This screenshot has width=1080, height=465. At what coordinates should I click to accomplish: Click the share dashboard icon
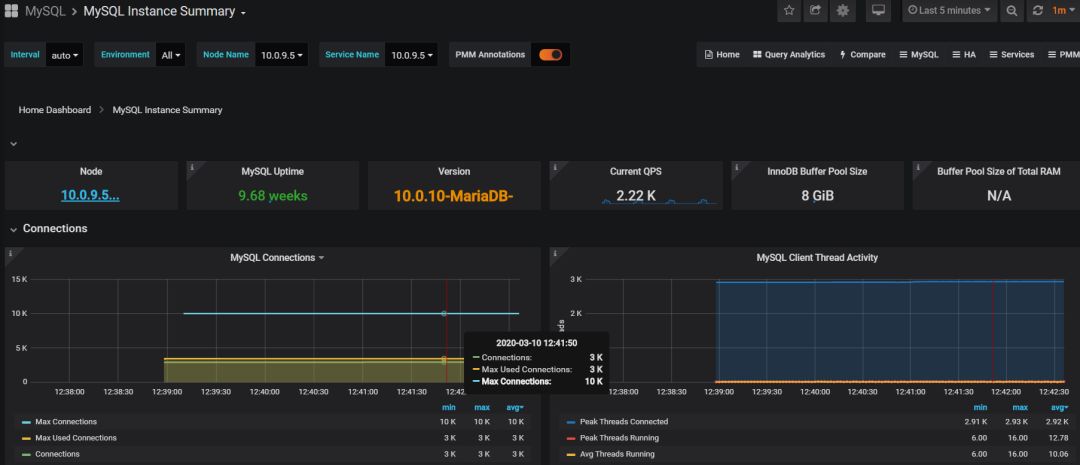(x=816, y=11)
